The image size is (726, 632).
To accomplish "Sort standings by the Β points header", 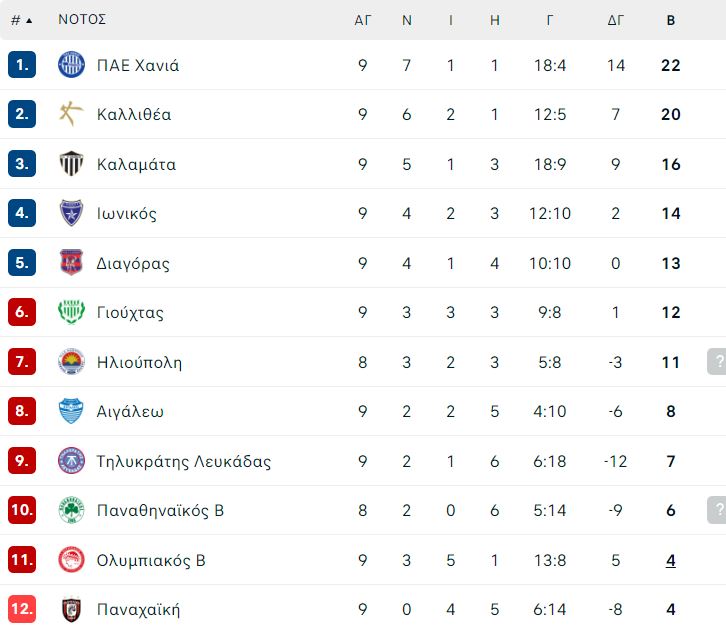I will coord(670,20).
